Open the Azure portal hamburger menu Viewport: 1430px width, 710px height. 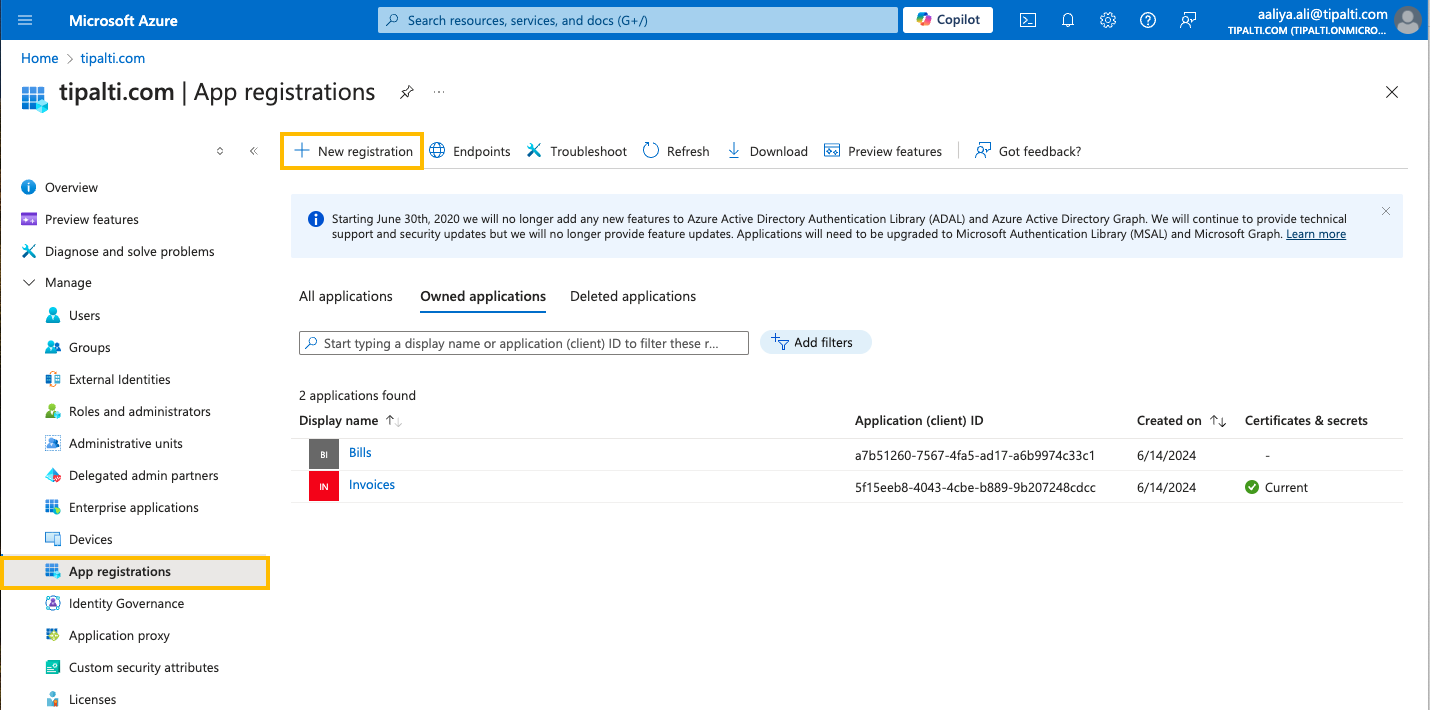(25, 20)
